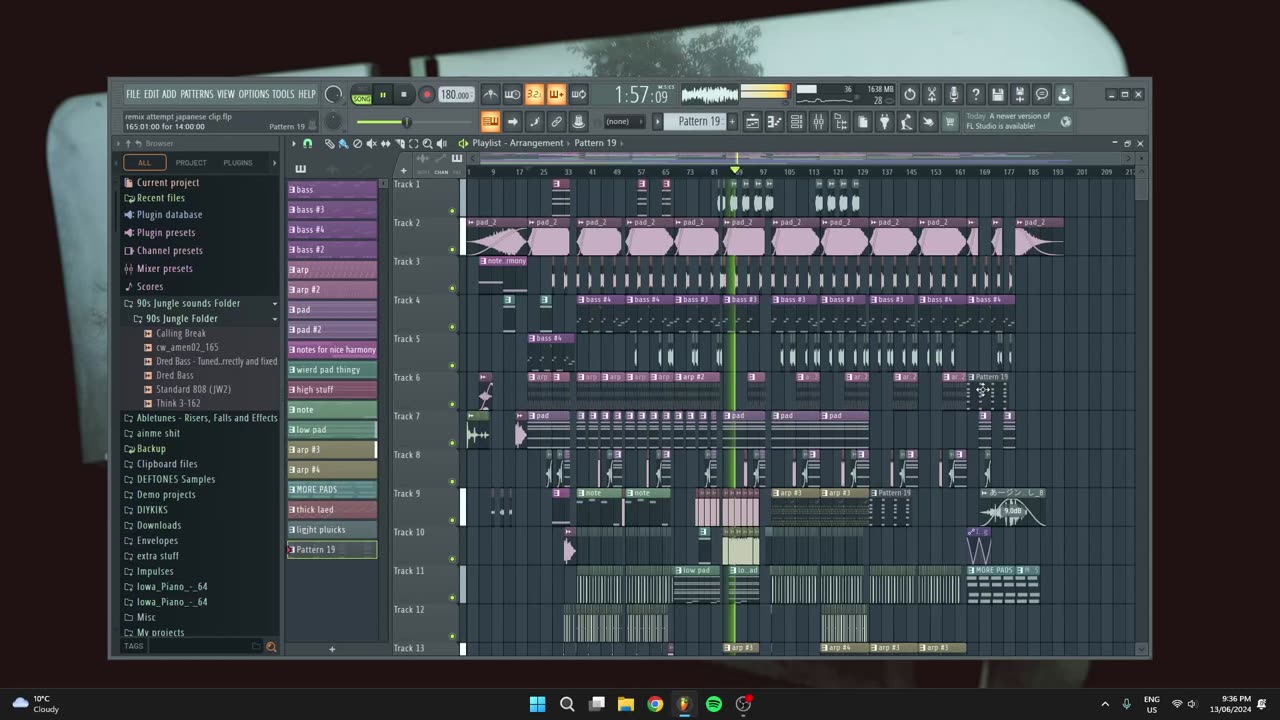The height and width of the screenshot is (720, 1280).
Task: Click the plus button next to Pattern 19
Action: click(732, 122)
